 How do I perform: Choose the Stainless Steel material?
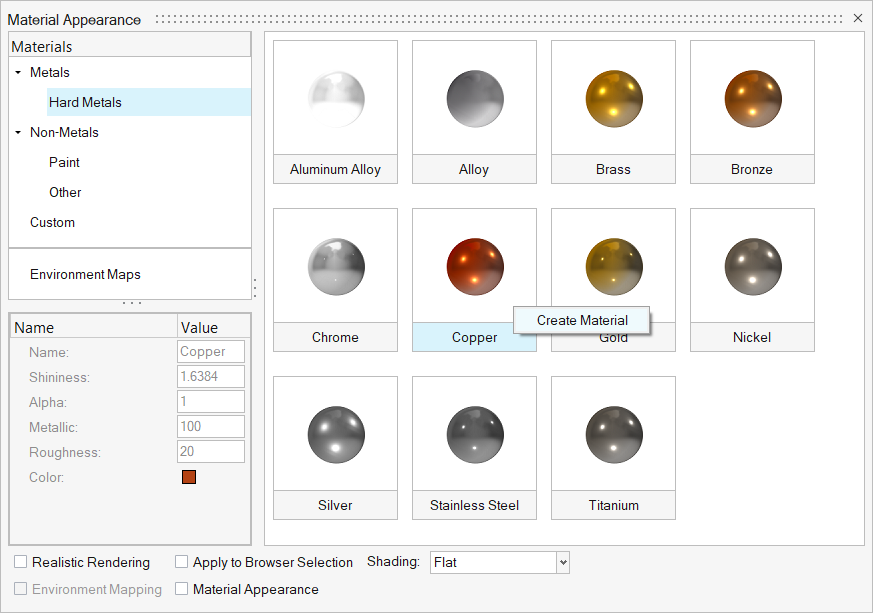coord(474,435)
